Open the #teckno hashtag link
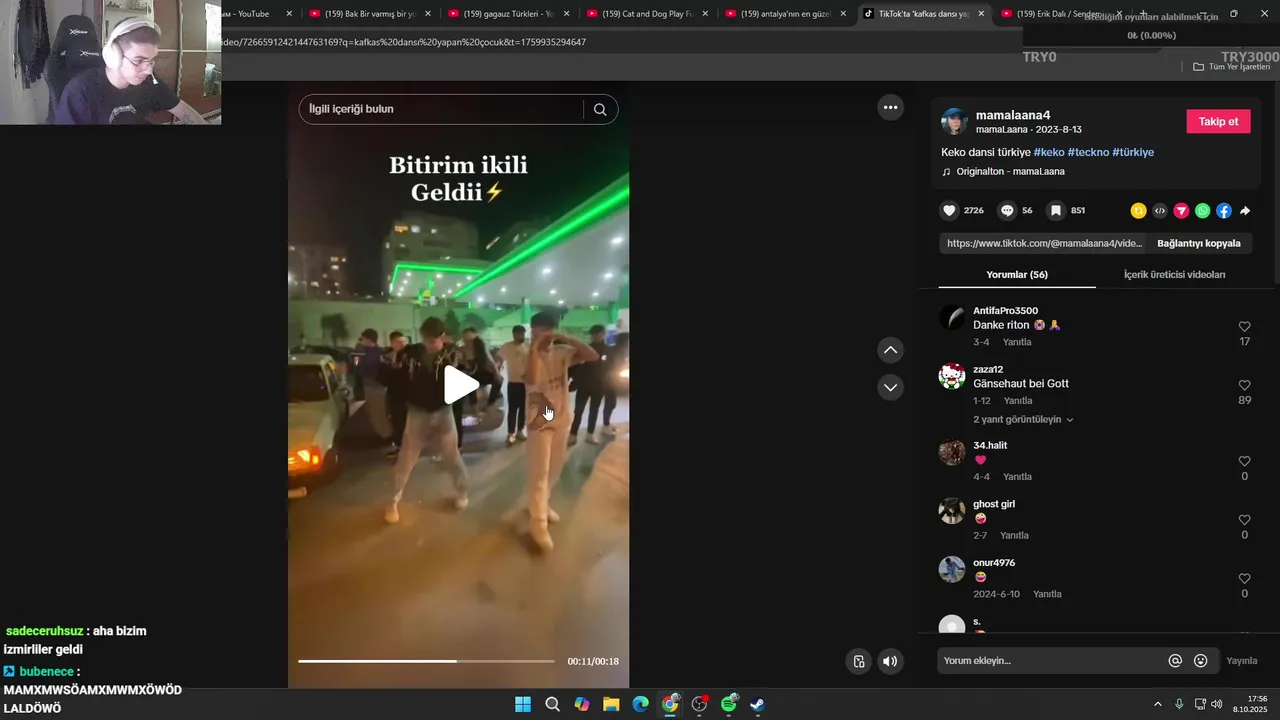The width and height of the screenshot is (1280, 720). [x=1088, y=152]
